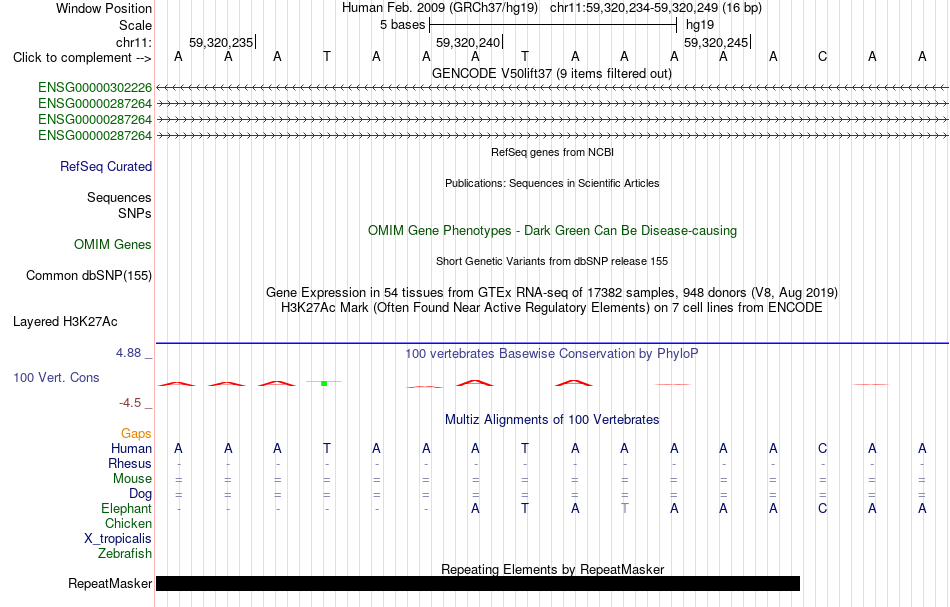Click the SNPs track label
Image resolution: width=950 pixels, height=607 pixels.
pos(135,213)
